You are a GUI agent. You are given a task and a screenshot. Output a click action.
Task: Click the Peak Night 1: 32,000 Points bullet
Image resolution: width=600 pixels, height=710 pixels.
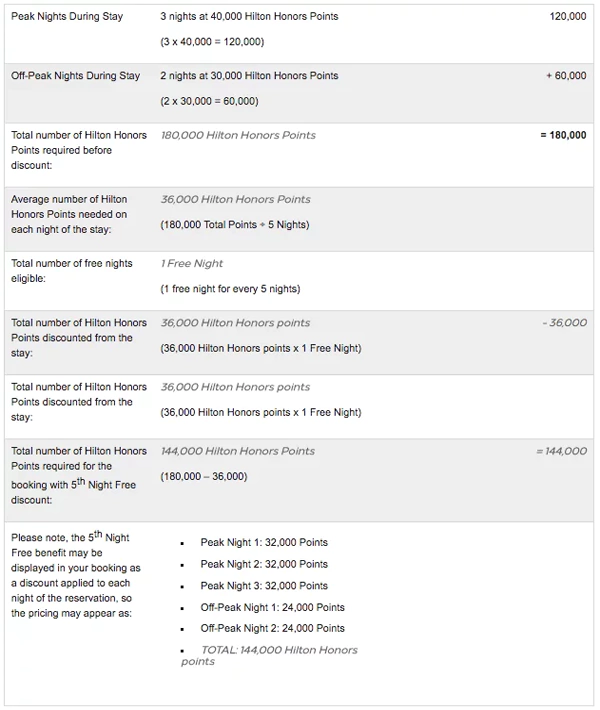coord(264,543)
